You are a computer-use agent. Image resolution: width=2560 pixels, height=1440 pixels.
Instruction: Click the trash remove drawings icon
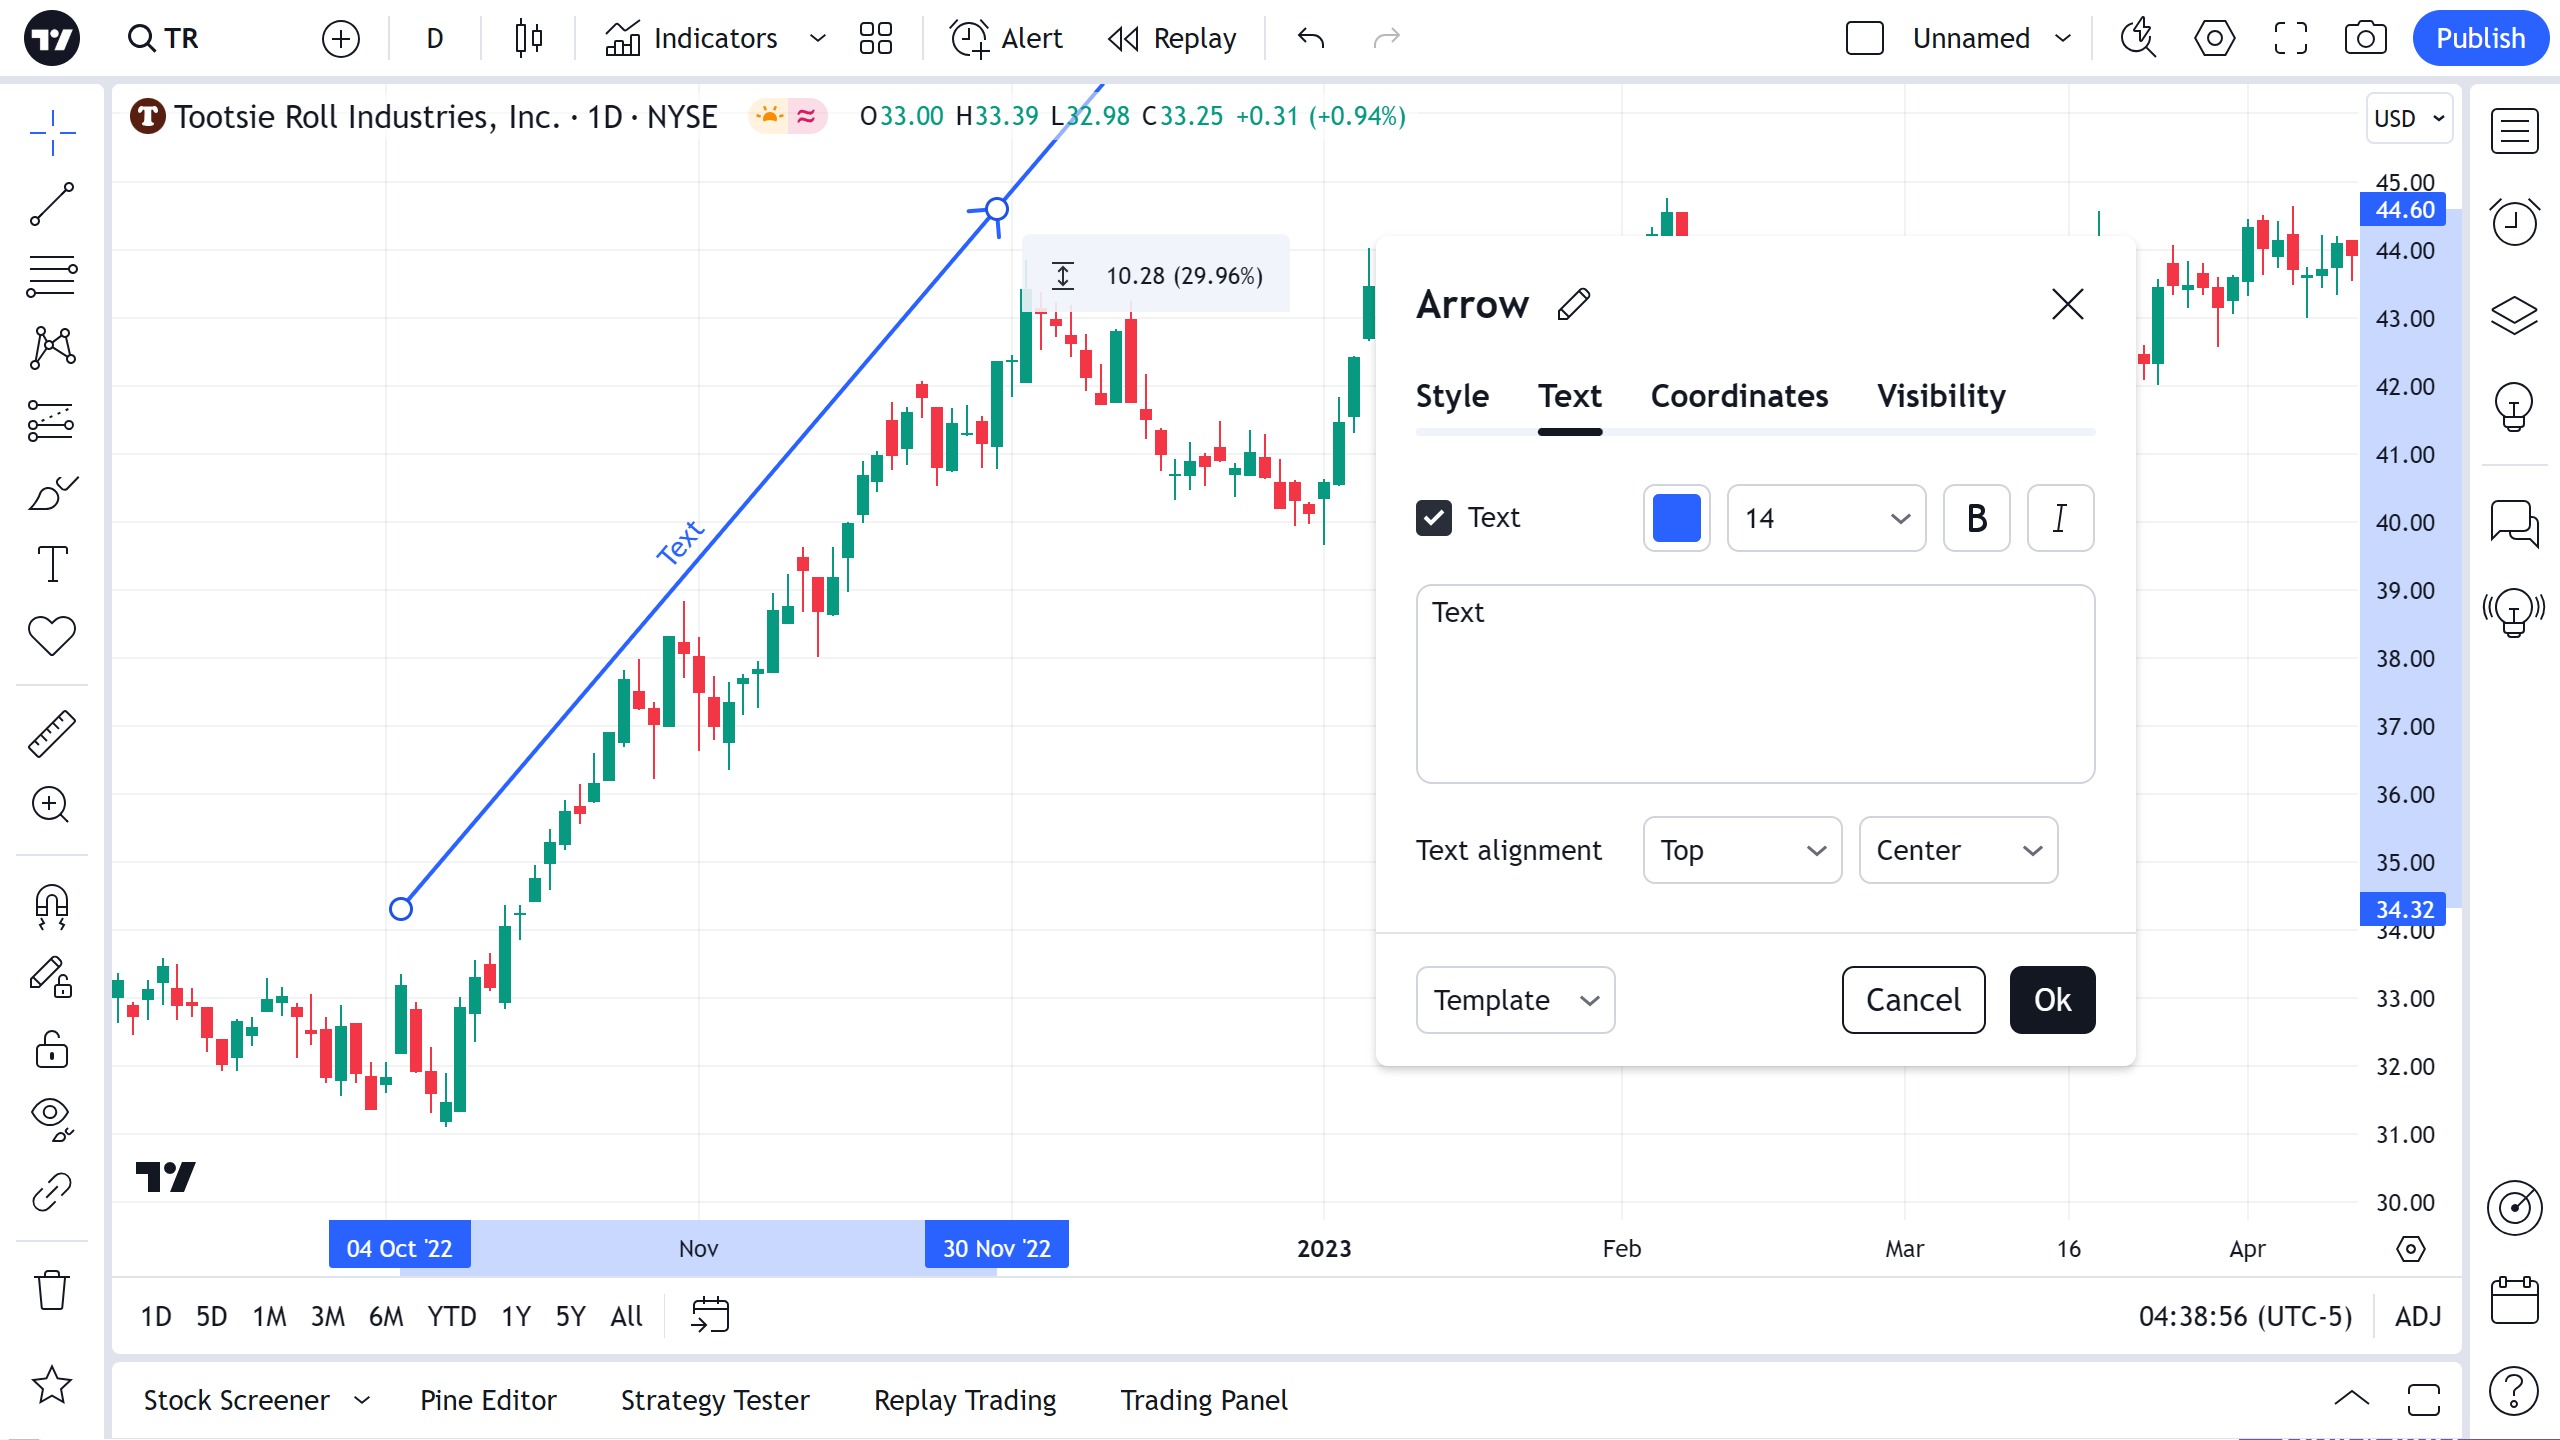click(52, 1290)
